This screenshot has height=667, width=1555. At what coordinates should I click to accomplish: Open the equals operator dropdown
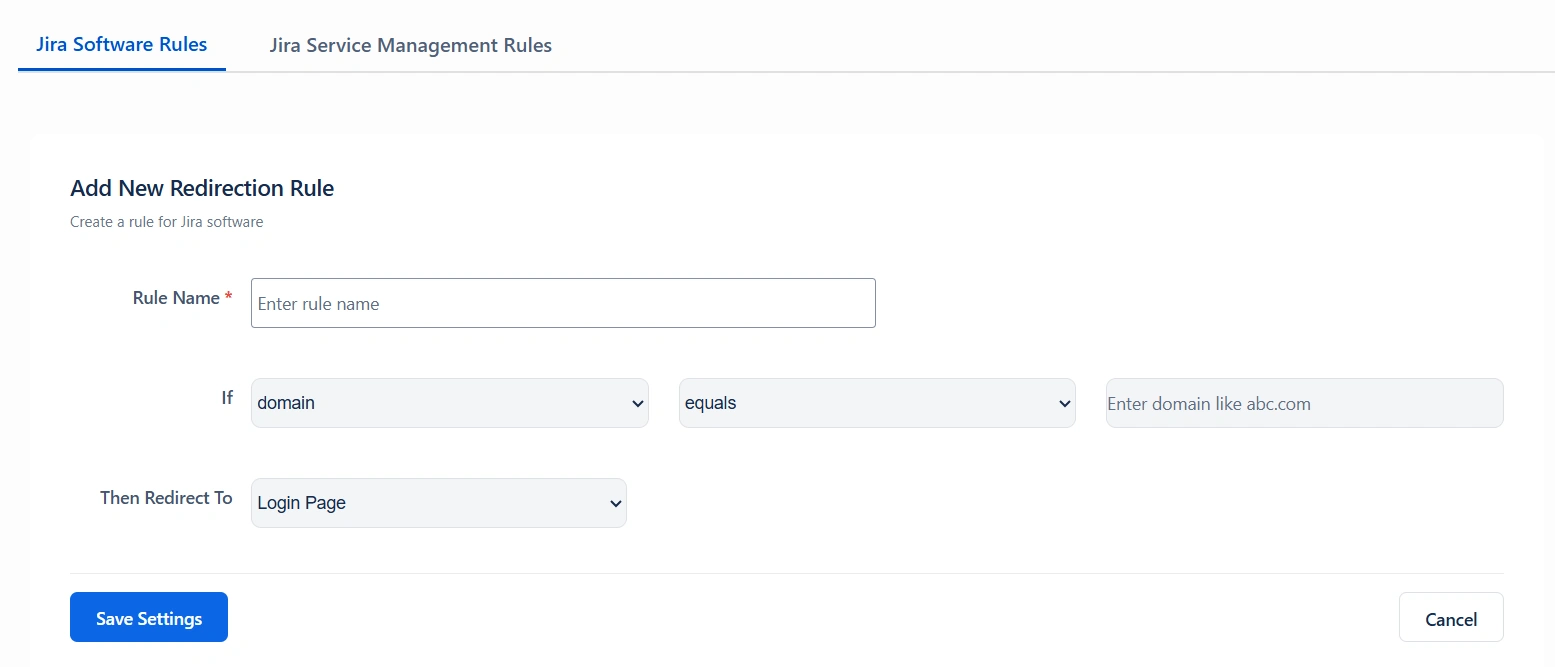click(x=876, y=403)
